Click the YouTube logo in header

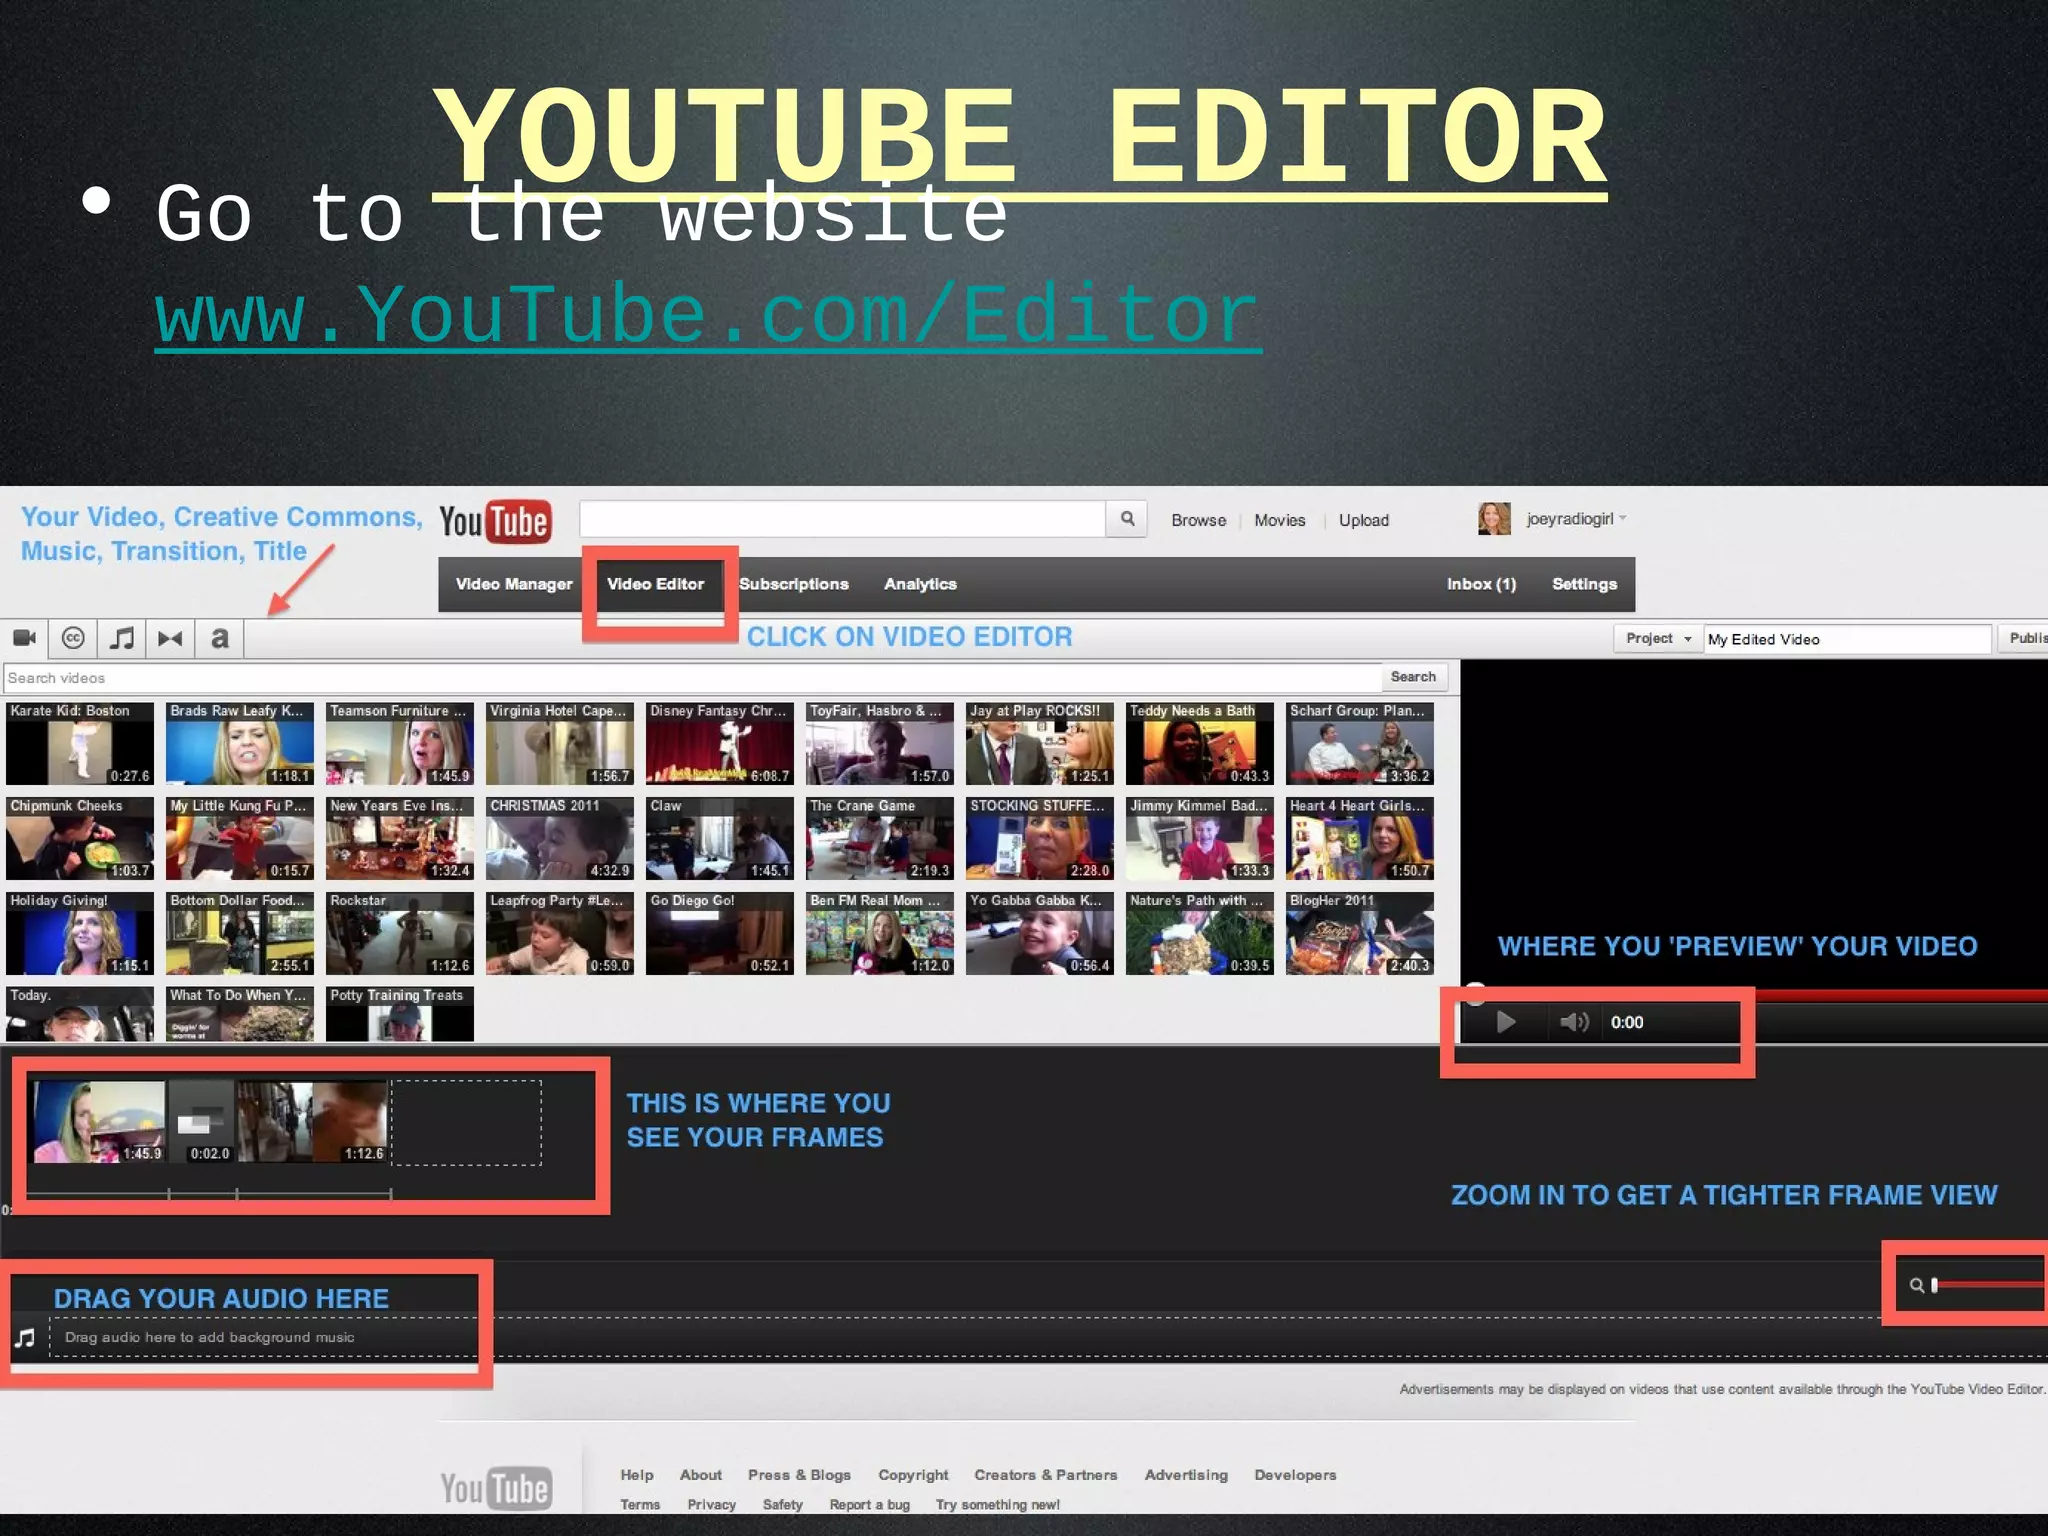[495, 521]
